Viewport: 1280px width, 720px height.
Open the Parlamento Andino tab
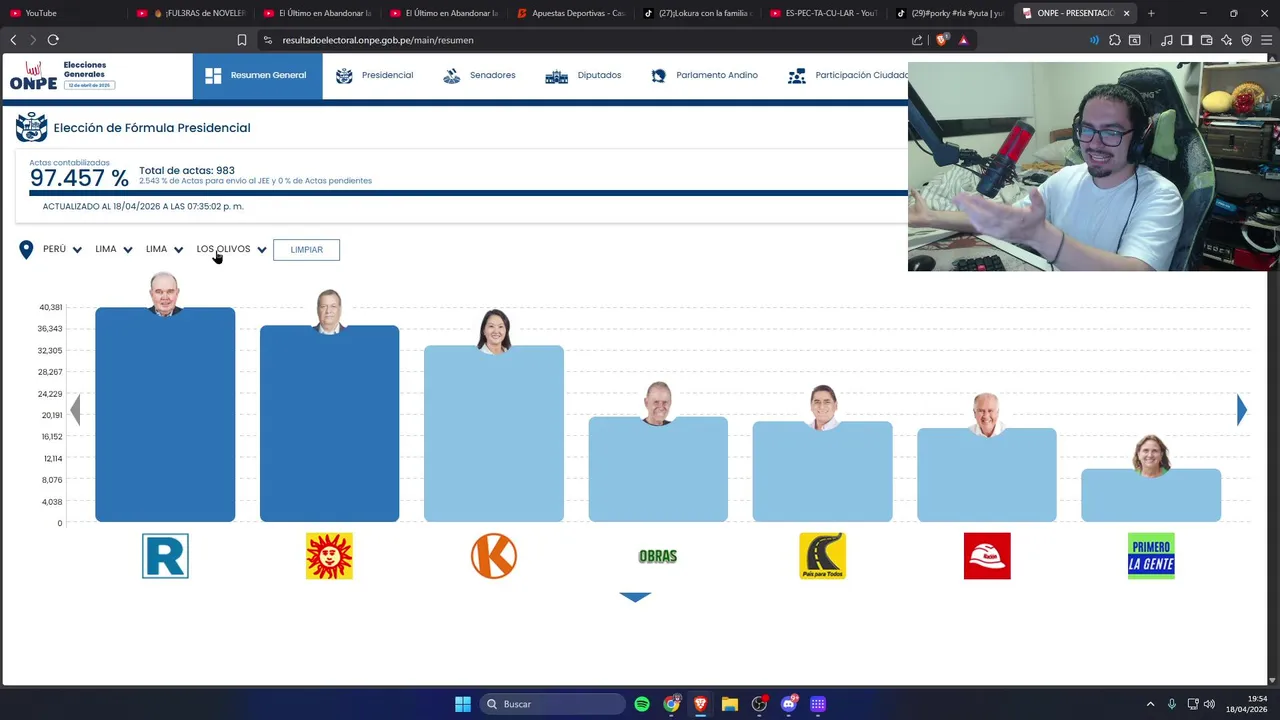point(704,76)
